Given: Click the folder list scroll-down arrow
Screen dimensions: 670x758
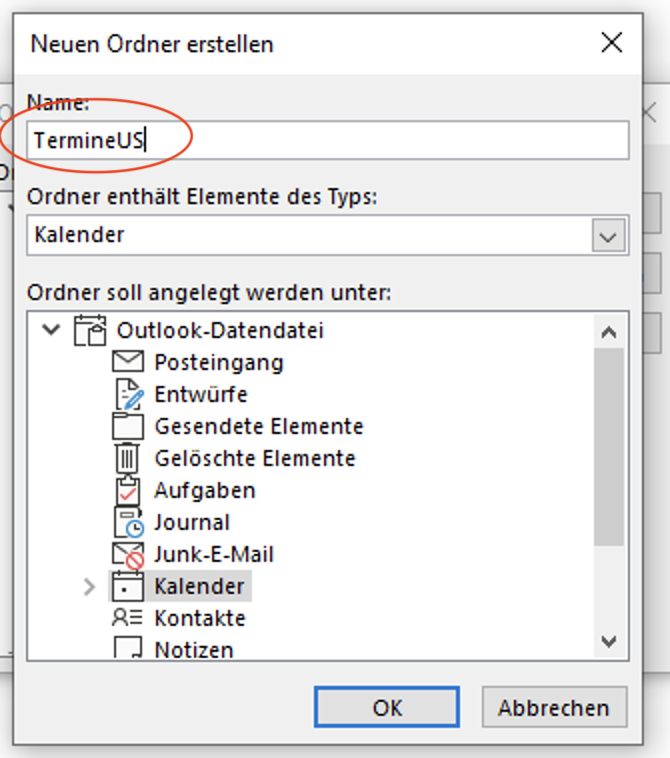Looking at the screenshot, I should (x=608, y=641).
